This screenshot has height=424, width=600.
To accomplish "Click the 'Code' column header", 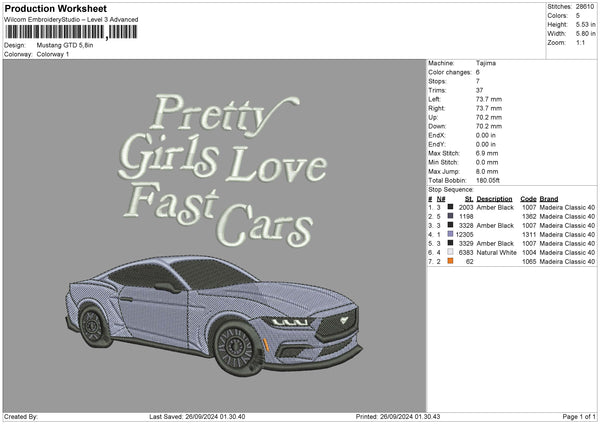I will 528,199.
